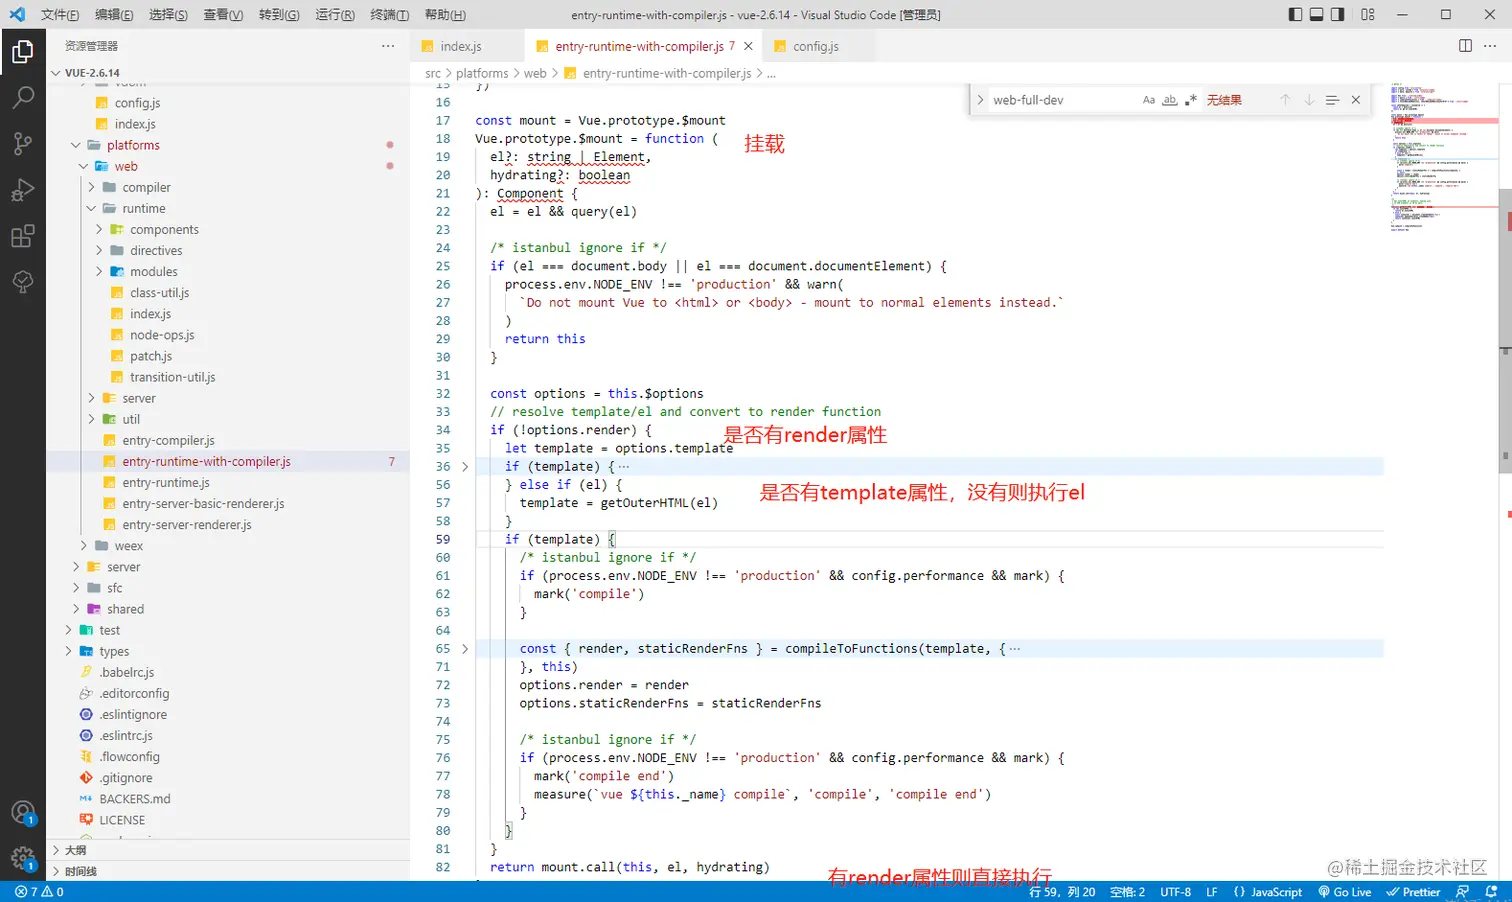Image resolution: width=1512 pixels, height=902 pixels.
Task: Toggle match case in find widget
Action: 1149,100
